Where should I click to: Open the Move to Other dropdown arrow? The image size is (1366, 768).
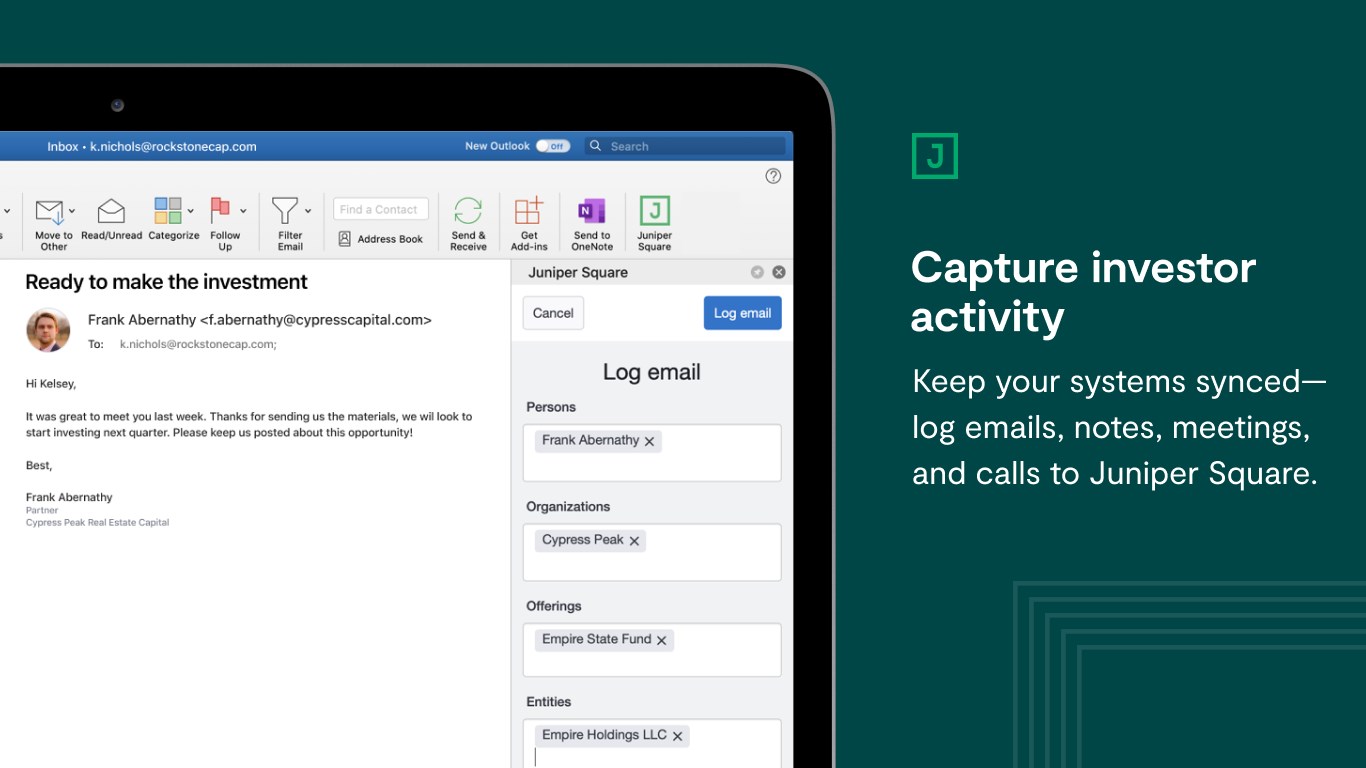[72, 212]
